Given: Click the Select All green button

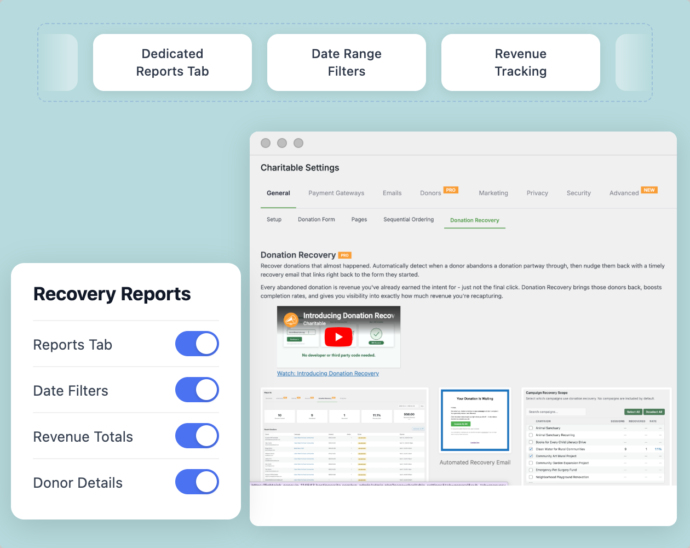Looking at the screenshot, I should click(633, 412).
